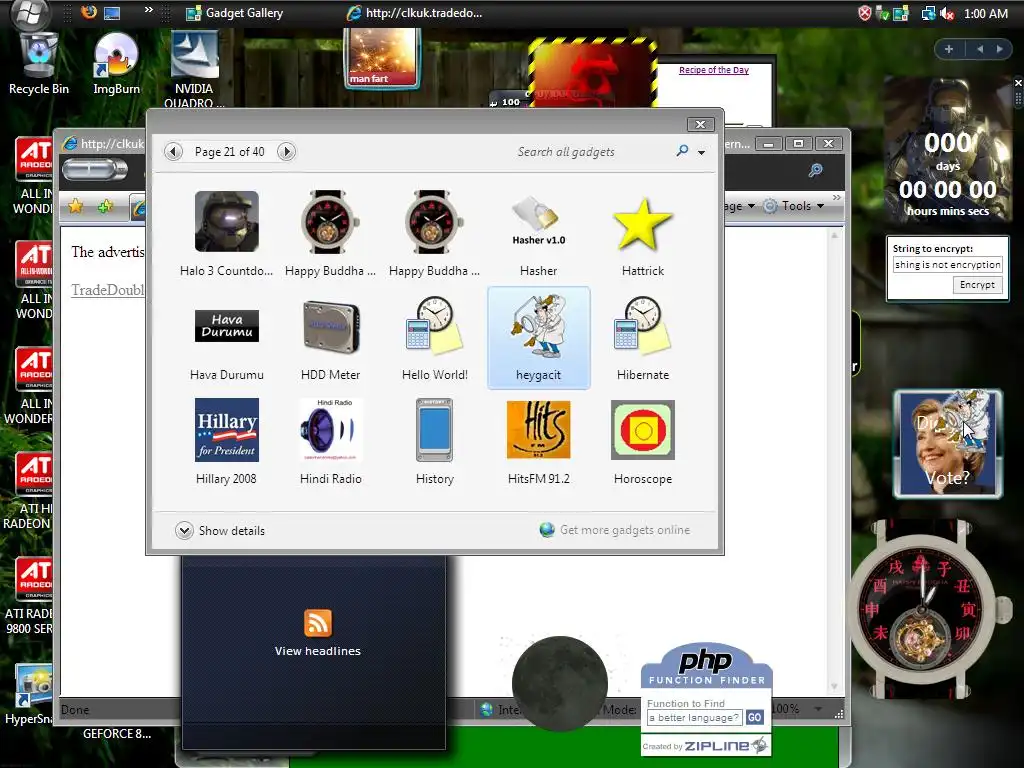Click the Firefox quick launch icon
The width and height of the screenshot is (1024, 768).
coord(89,12)
